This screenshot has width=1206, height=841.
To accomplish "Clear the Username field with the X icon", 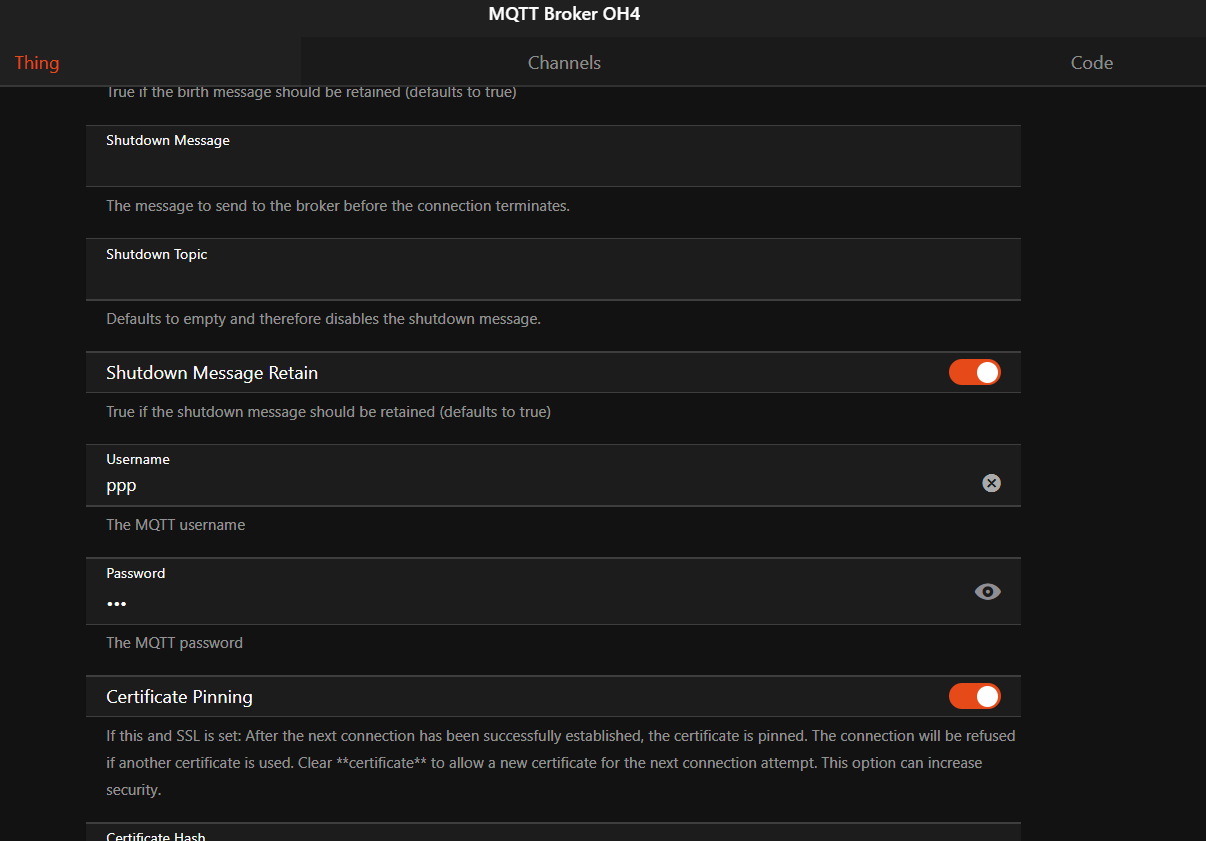I will [991, 483].
